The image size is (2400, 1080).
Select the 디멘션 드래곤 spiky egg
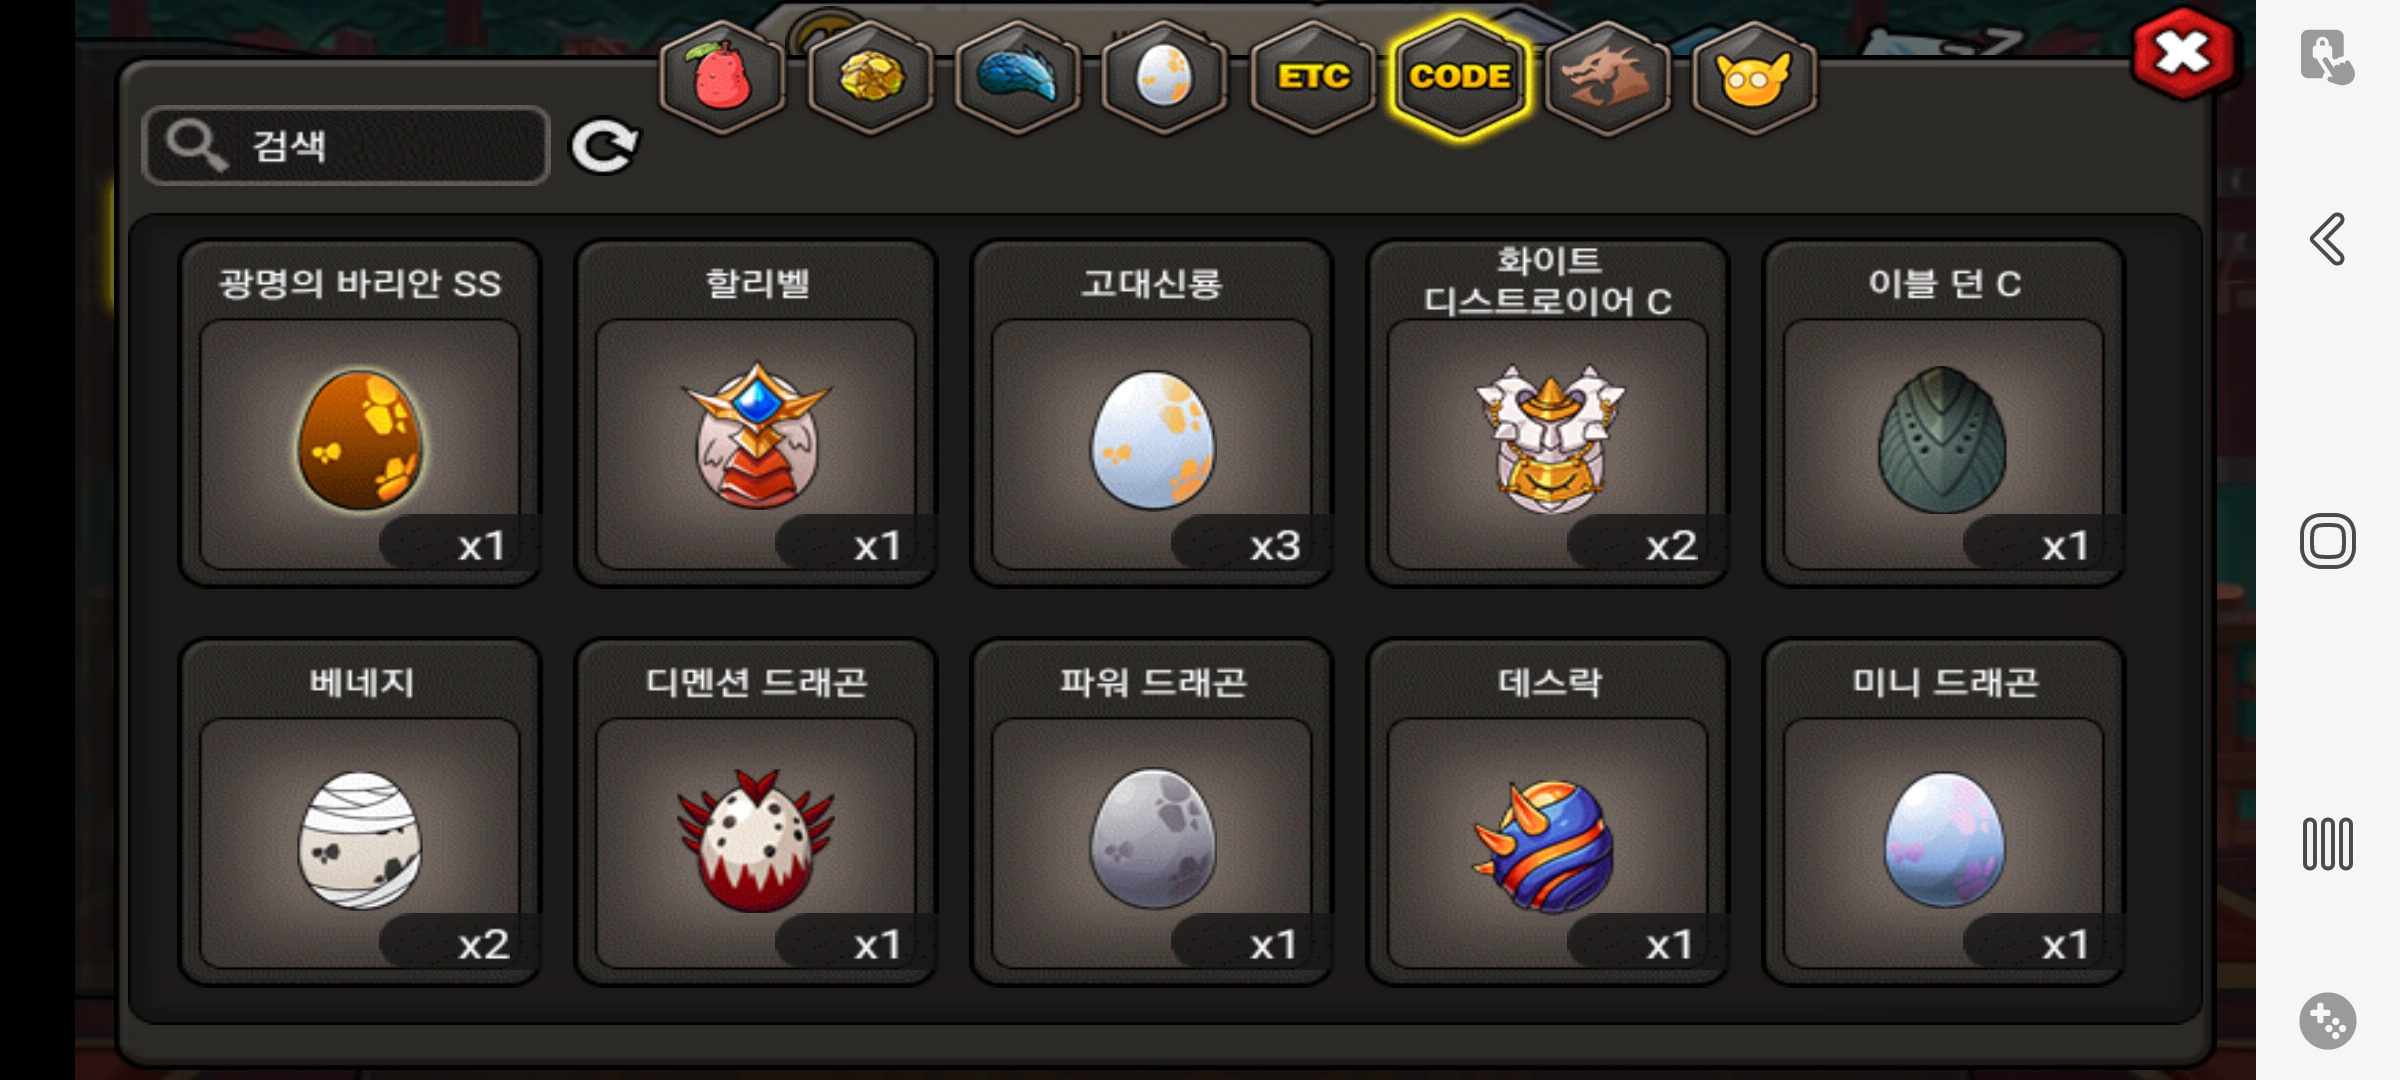[756, 812]
